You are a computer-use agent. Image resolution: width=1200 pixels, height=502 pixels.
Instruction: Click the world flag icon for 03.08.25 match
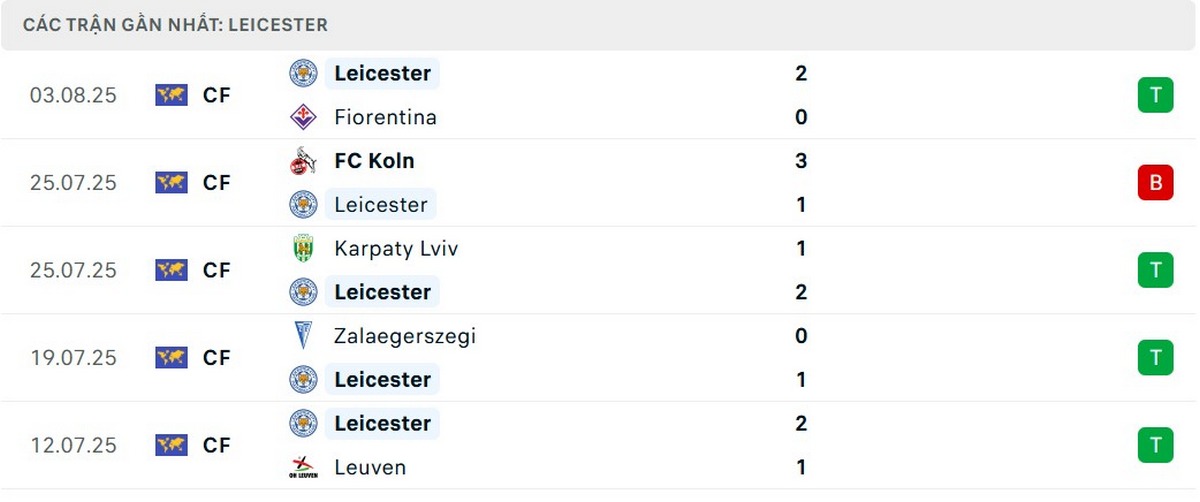172,95
